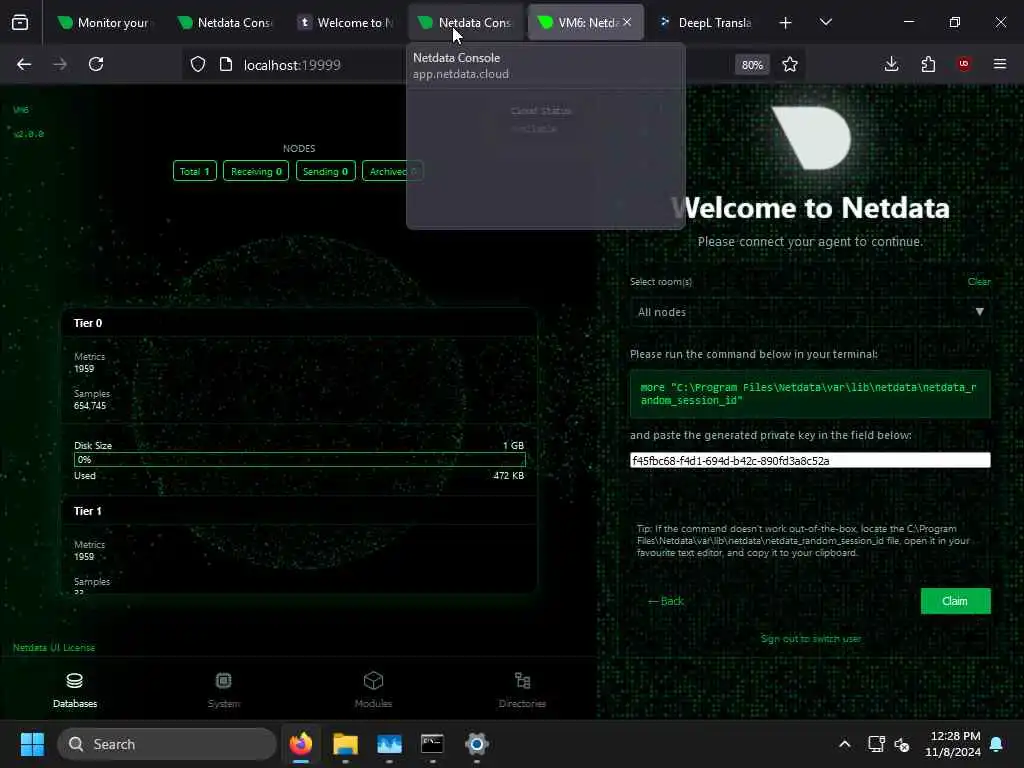Open the Directories section icon
The image size is (1024, 768).
pos(522,681)
